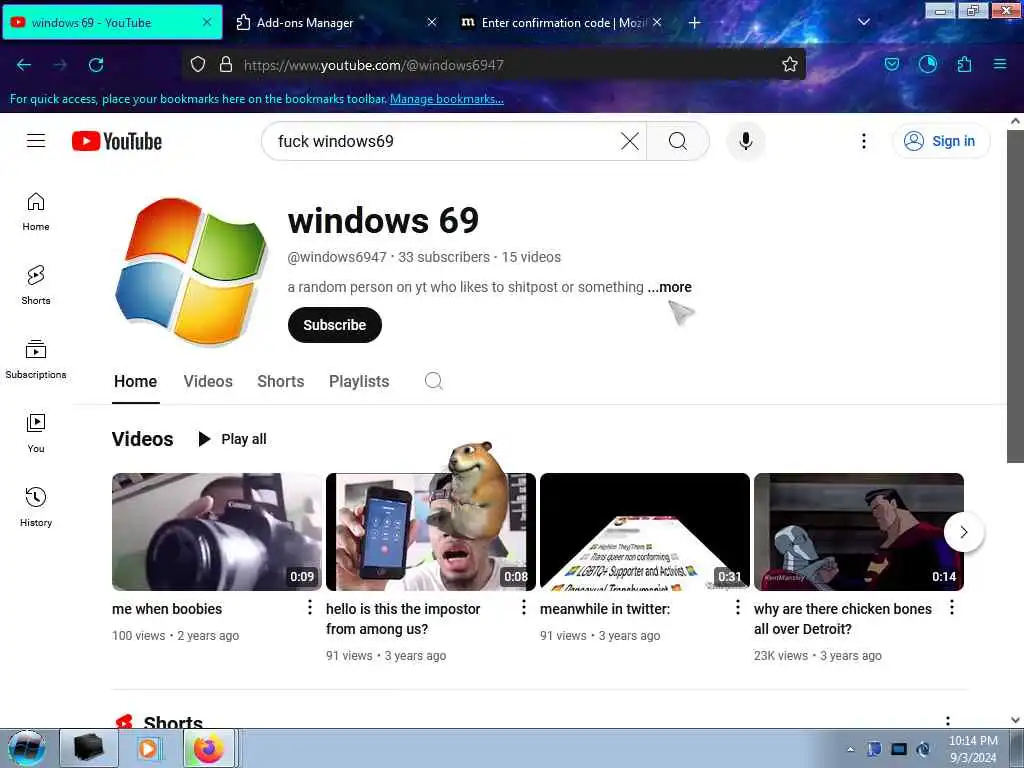Screen dimensions: 1024x768
Task: Clear the YouTube search query with the X
Action: click(x=630, y=141)
